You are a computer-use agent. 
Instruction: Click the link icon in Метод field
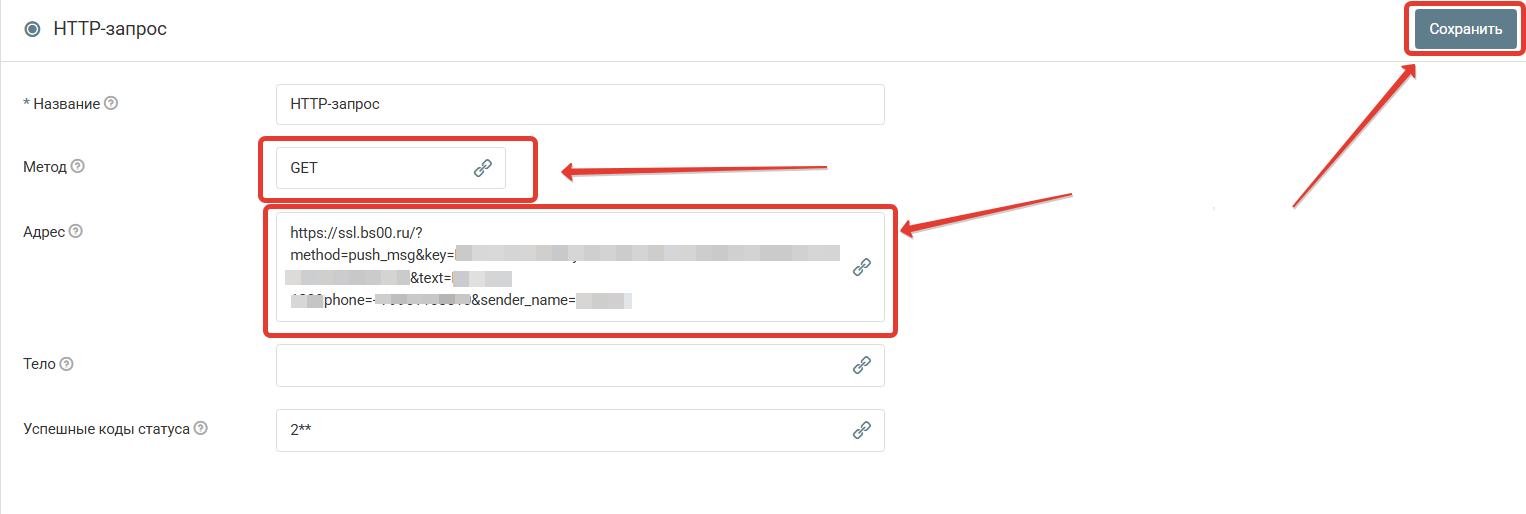483,168
